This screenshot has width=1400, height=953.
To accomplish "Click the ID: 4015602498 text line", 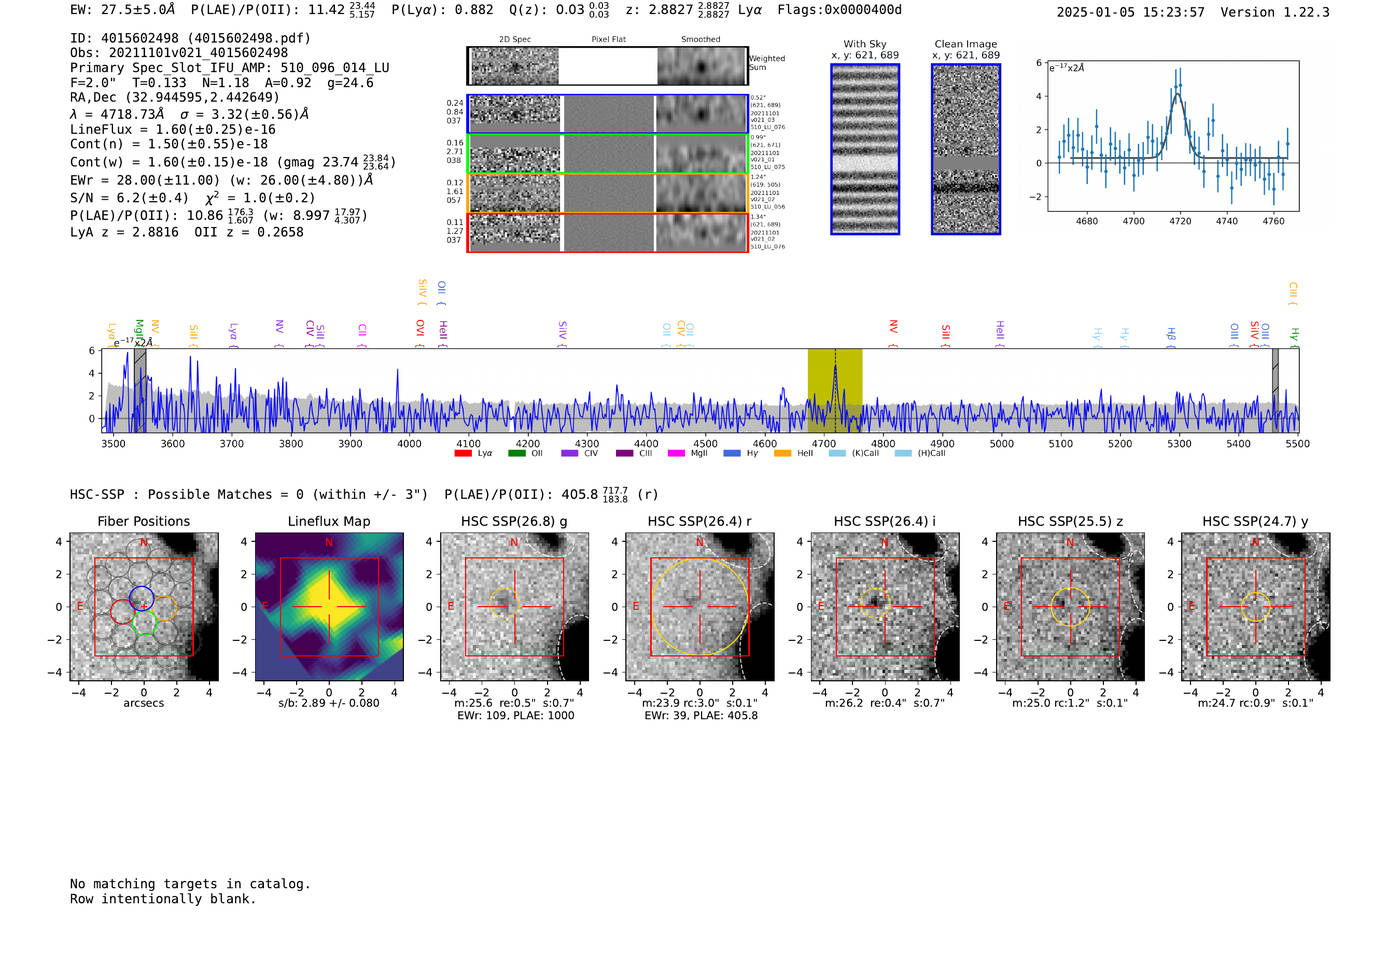I will tap(190, 38).
